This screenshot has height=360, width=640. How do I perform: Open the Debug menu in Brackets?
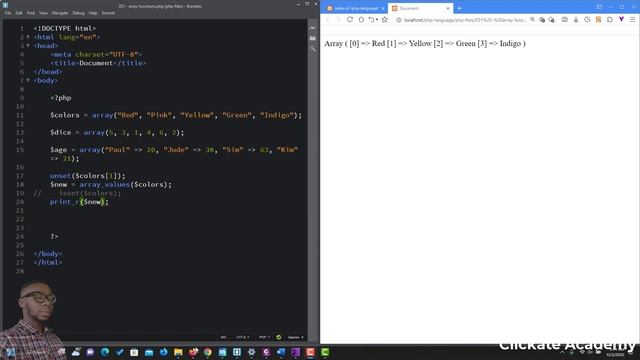[x=78, y=13]
